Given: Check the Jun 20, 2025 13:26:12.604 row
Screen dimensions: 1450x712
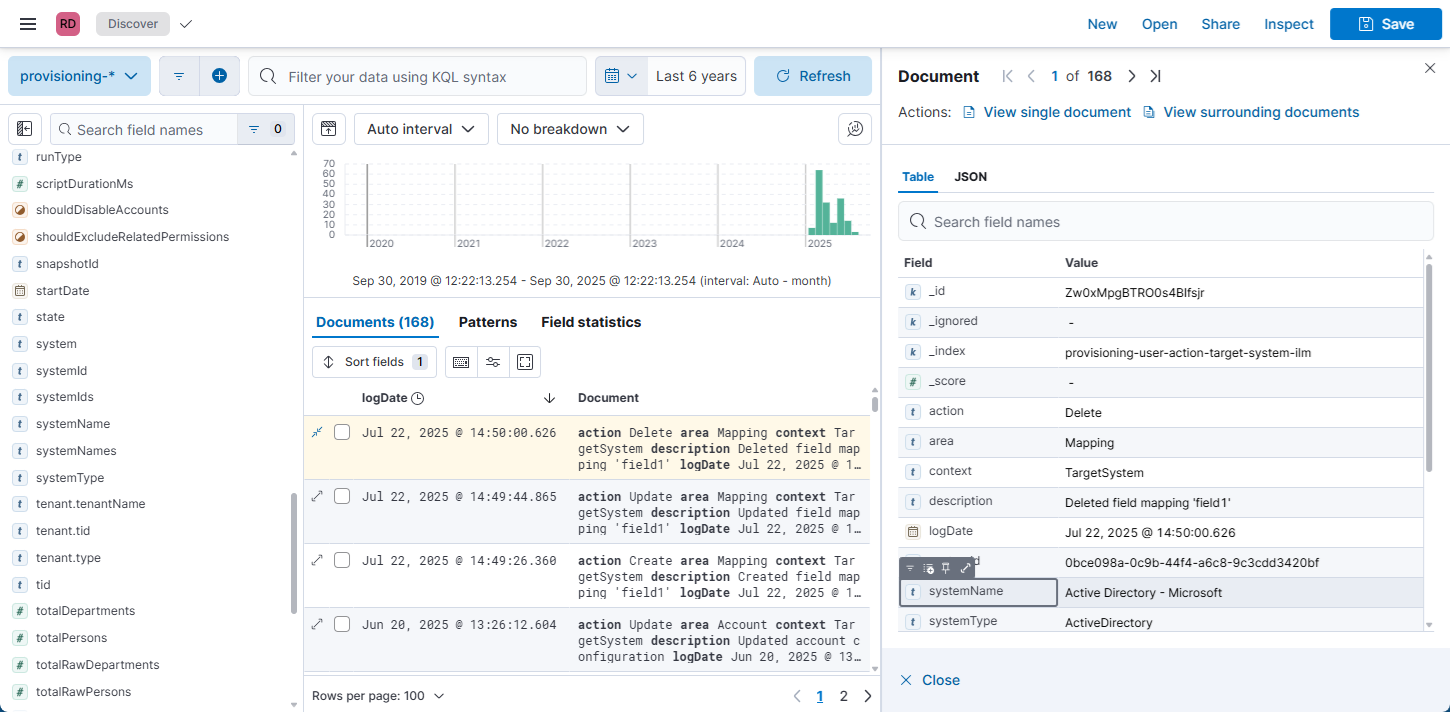Looking at the screenshot, I should (342, 624).
